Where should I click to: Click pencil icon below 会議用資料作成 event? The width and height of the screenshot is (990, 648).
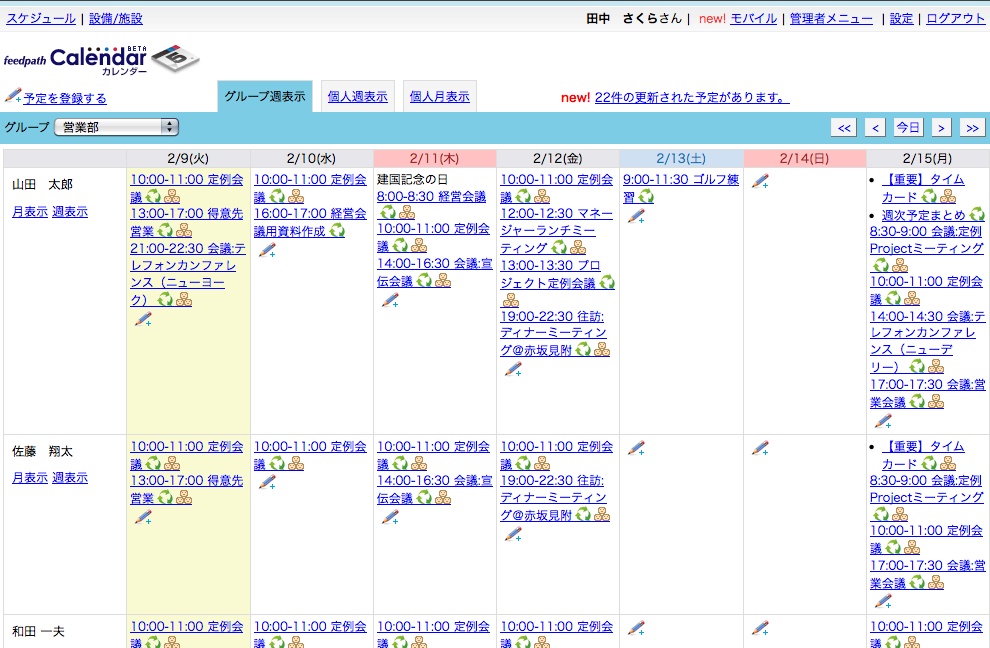click(266, 250)
